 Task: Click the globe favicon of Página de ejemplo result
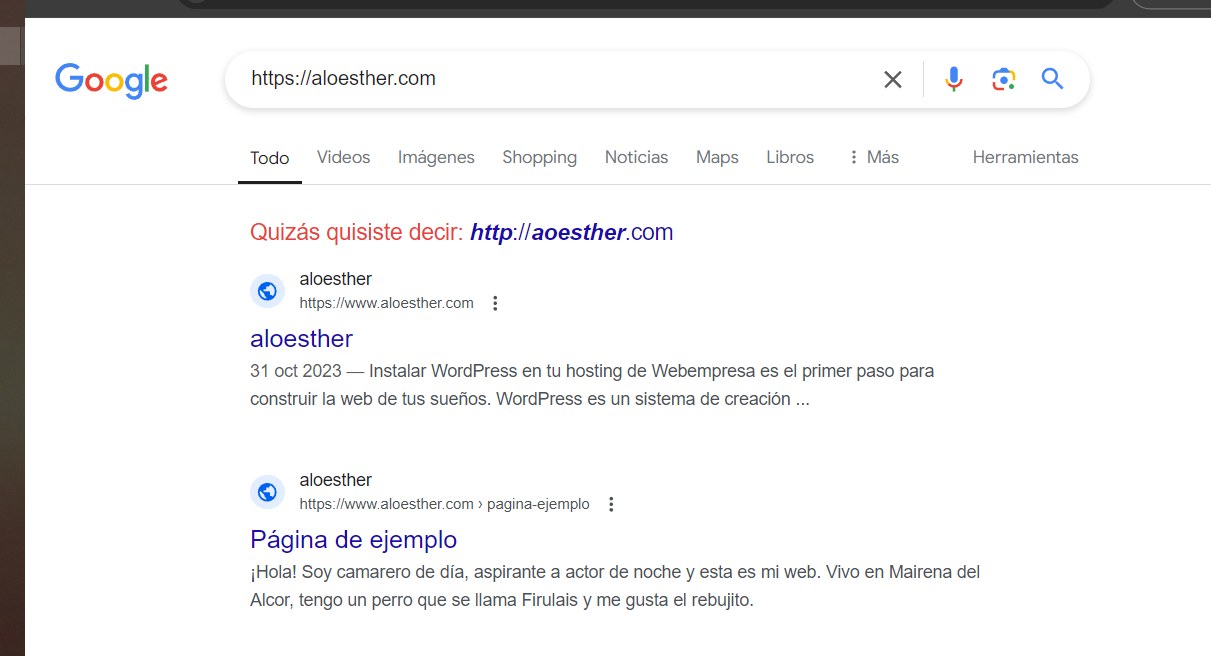[x=267, y=492]
